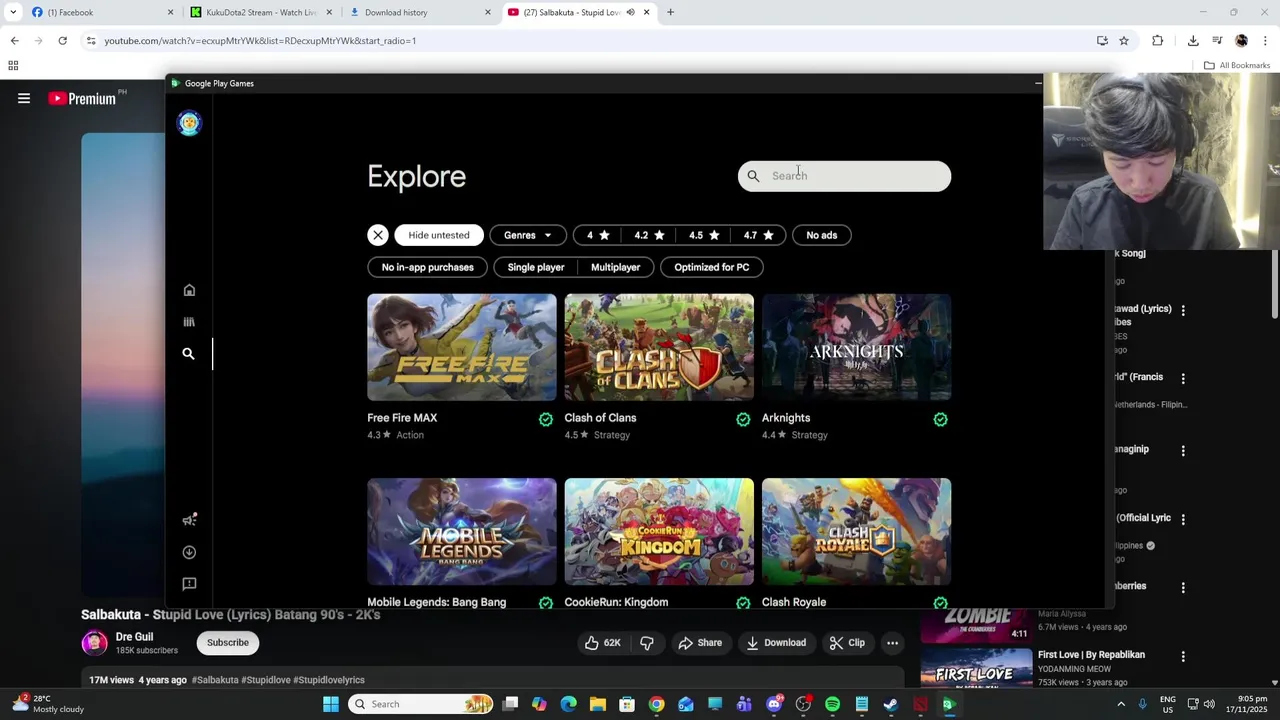Dislike the Salbakuta video
1280x720 pixels.
647,643
